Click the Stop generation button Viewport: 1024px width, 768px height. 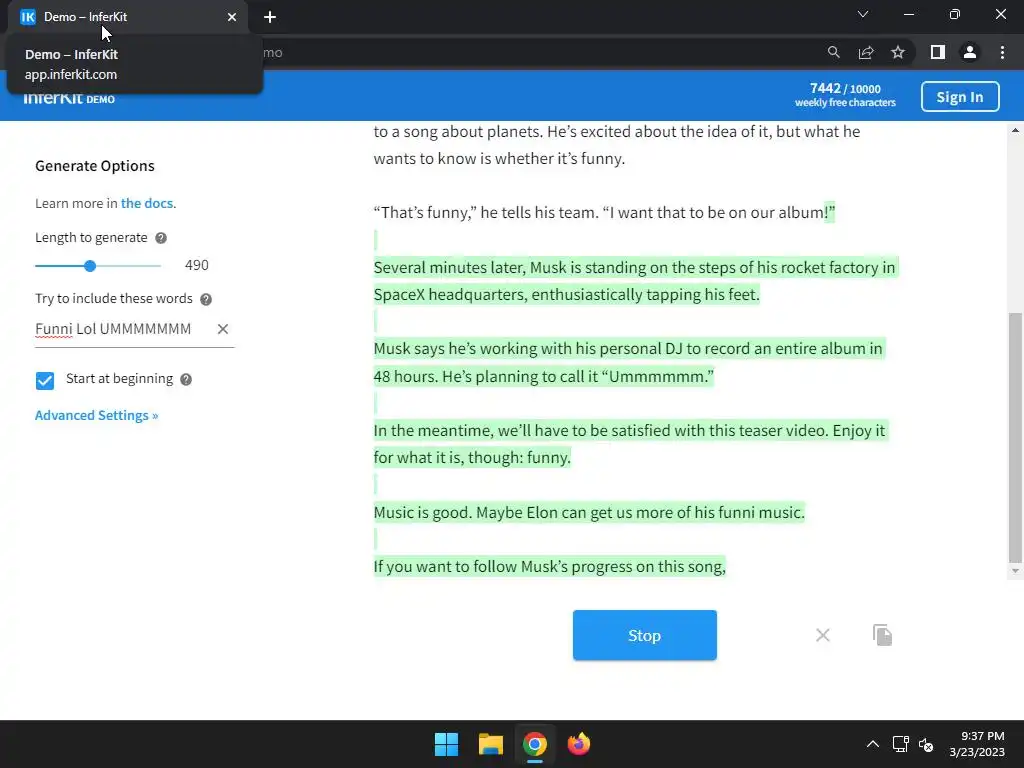[644, 635]
